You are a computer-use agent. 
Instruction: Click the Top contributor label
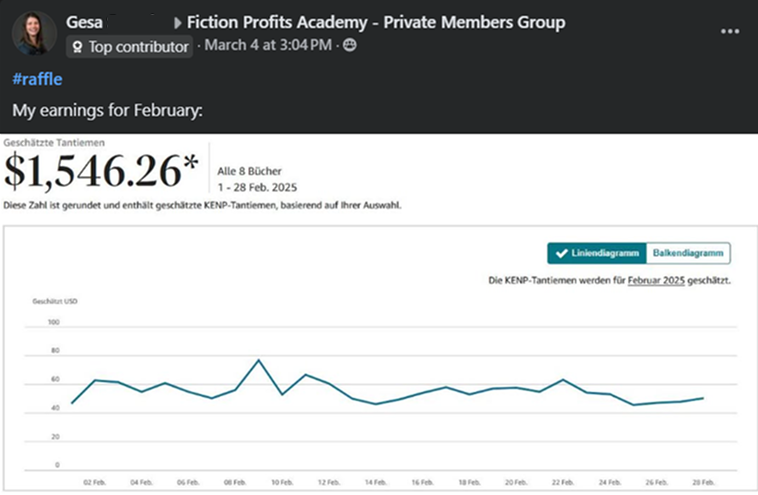pos(138,47)
